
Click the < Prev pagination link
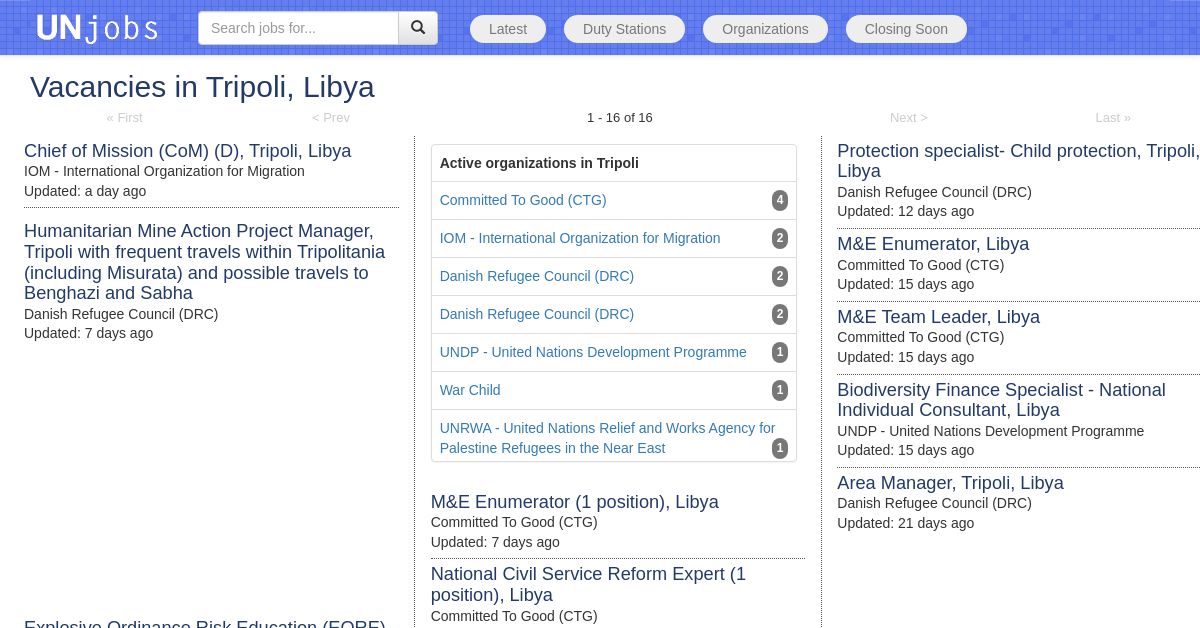click(331, 117)
